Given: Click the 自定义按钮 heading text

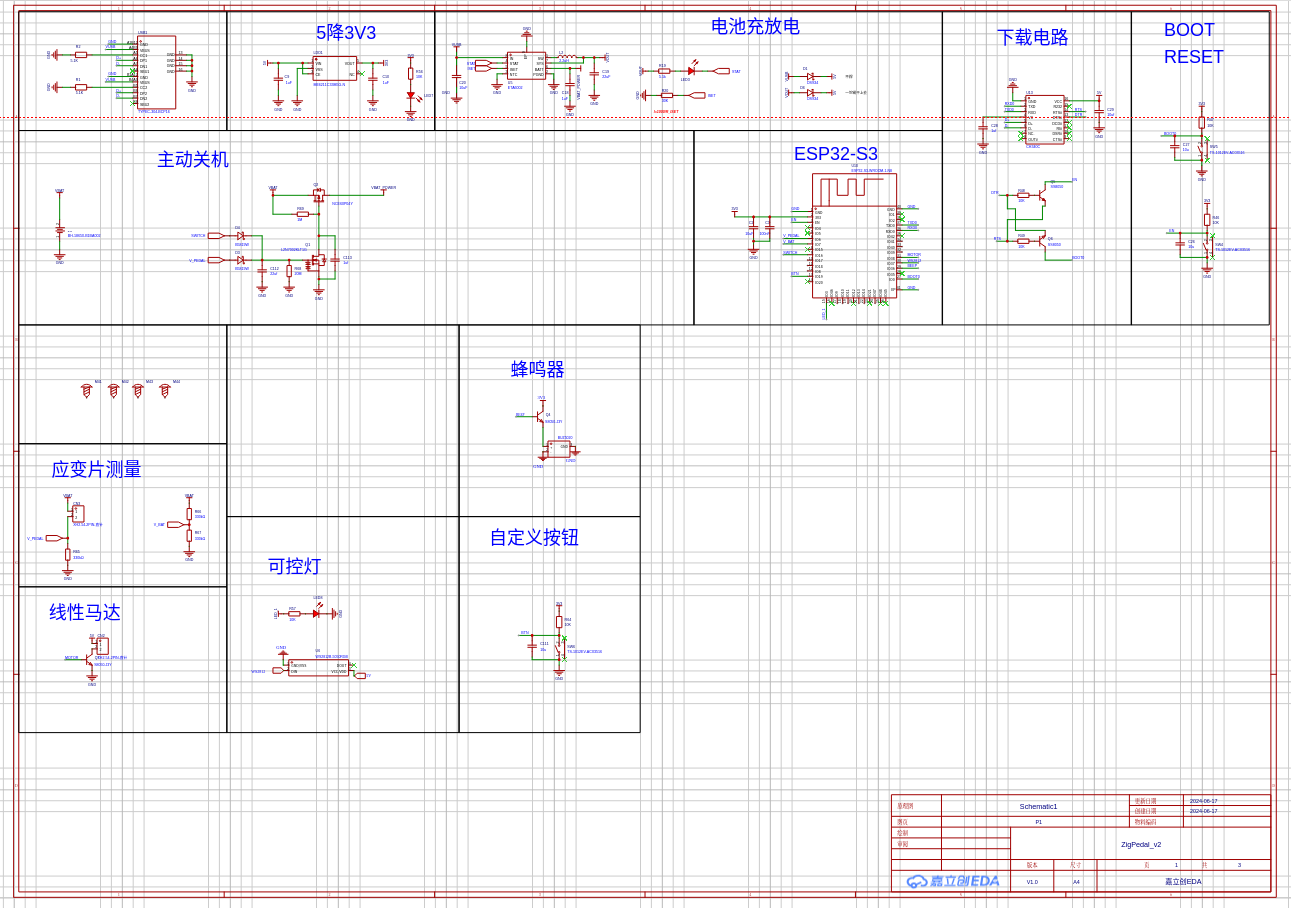Looking at the screenshot, I should point(534,538).
